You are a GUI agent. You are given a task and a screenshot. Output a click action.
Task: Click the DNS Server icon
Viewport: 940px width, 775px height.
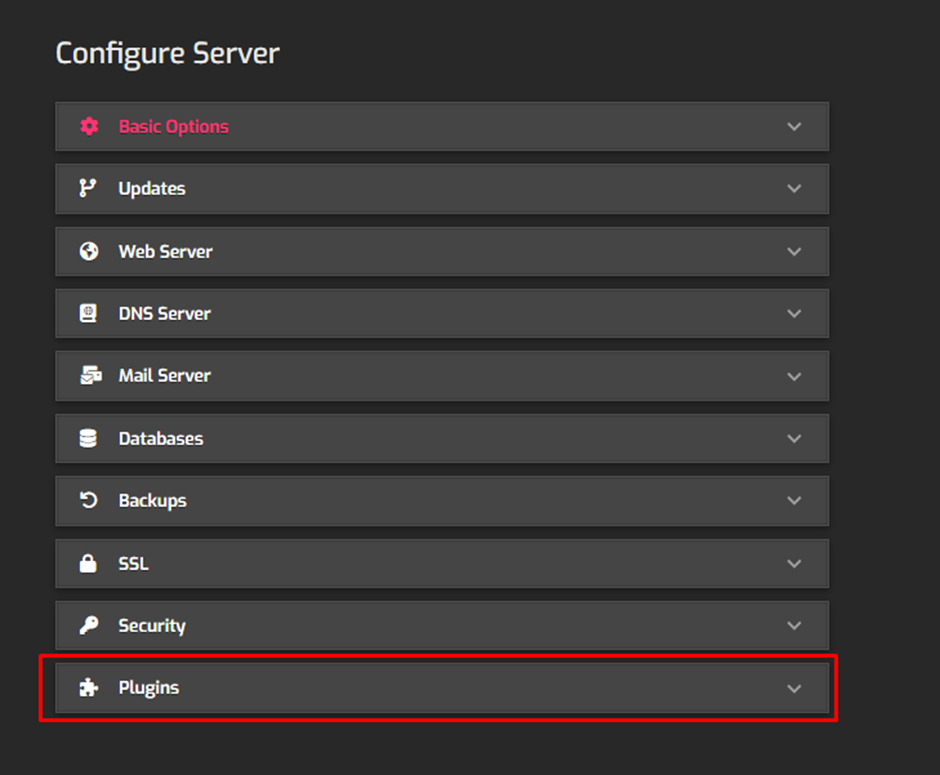(89, 313)
